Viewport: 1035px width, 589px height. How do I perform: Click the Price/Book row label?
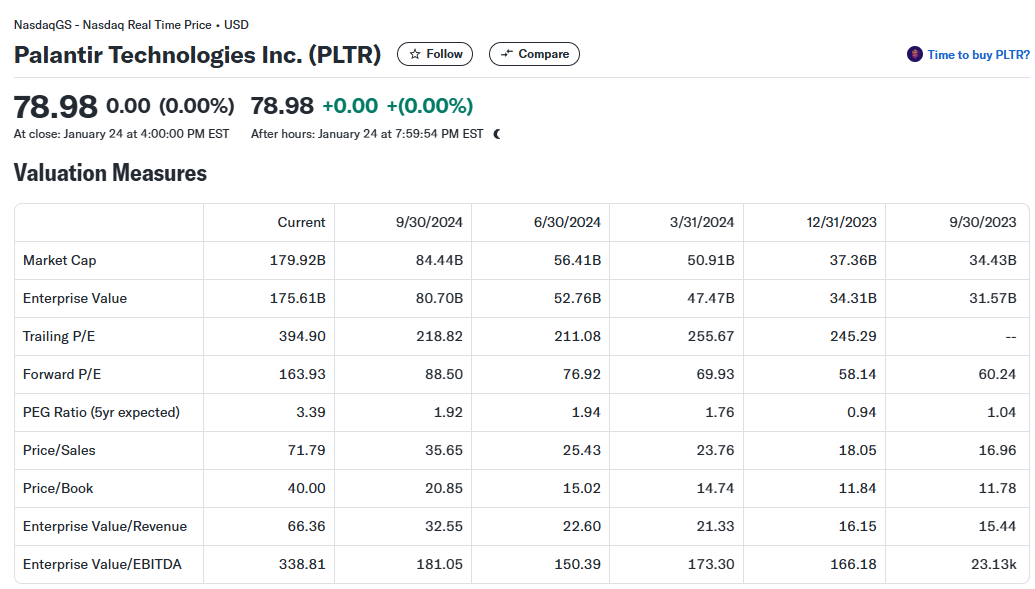(58, 489)
